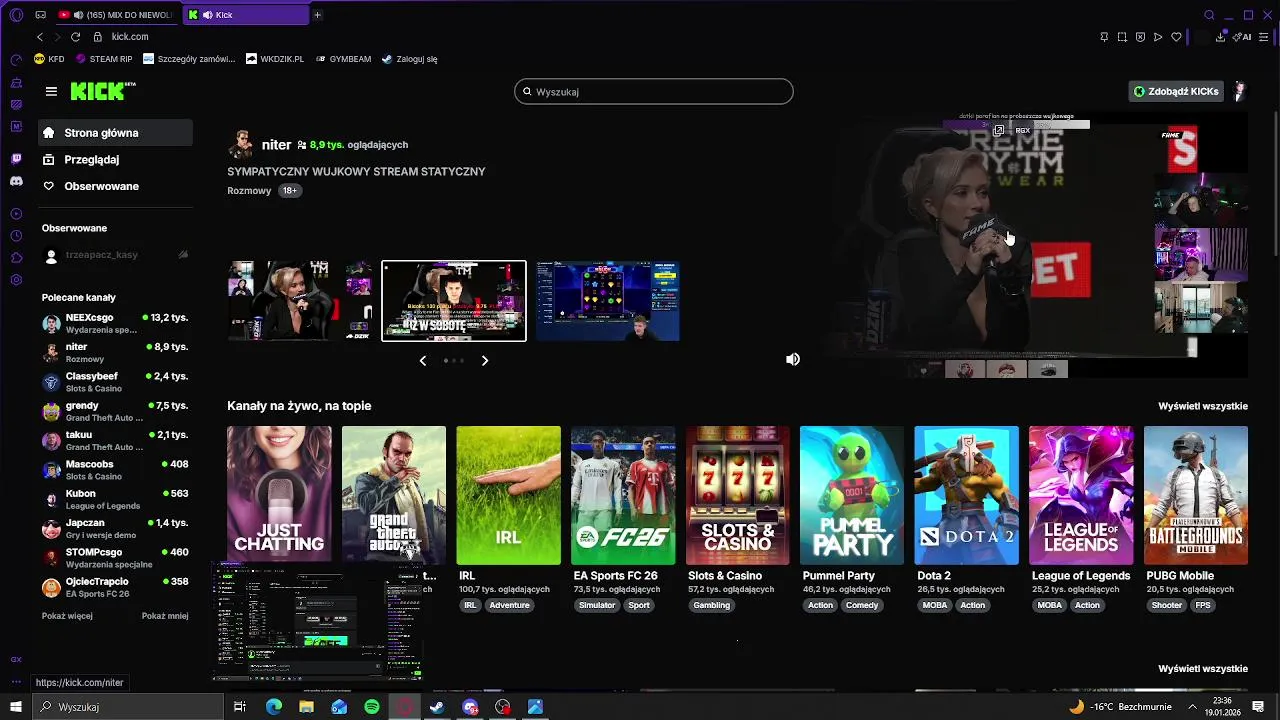Open Opera workspaces icon beside tabs
This screenshot has height=720, width=1280.
point(41,15)
